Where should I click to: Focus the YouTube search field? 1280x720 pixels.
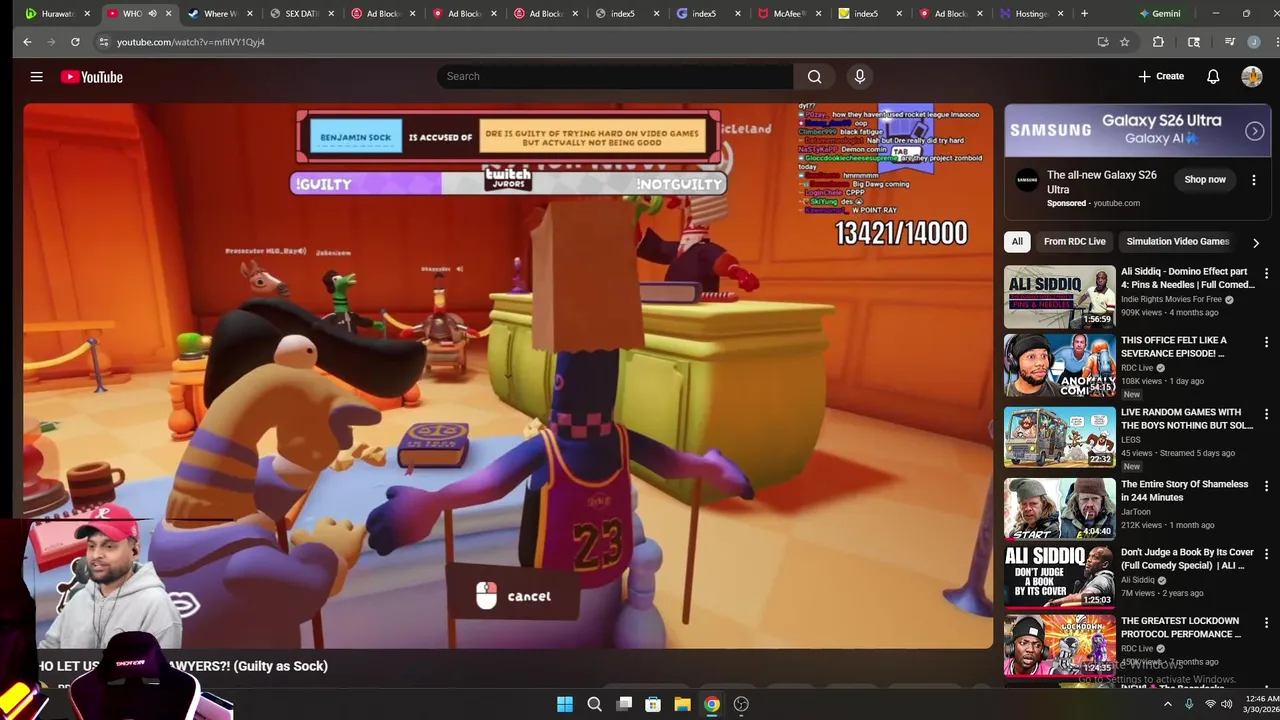point(615,77)
